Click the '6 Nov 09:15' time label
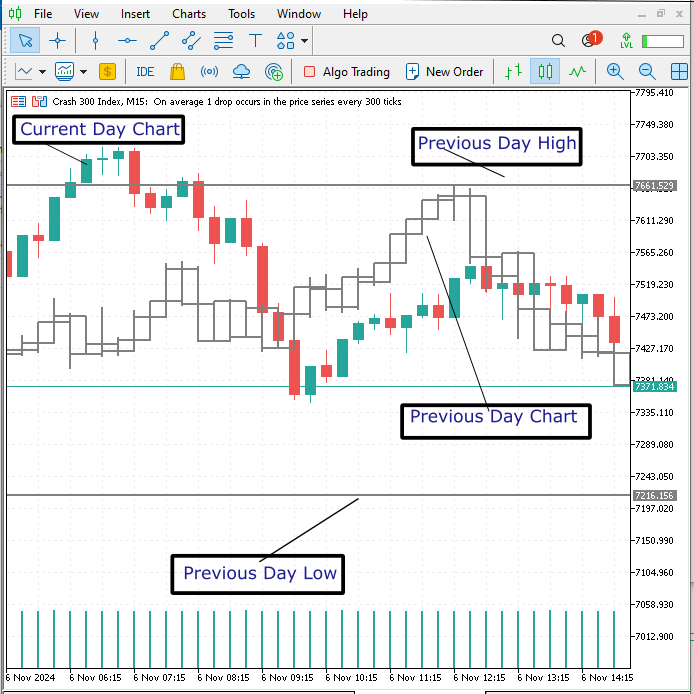The height and width of the screenshot is (694, 694). [288, 678]
